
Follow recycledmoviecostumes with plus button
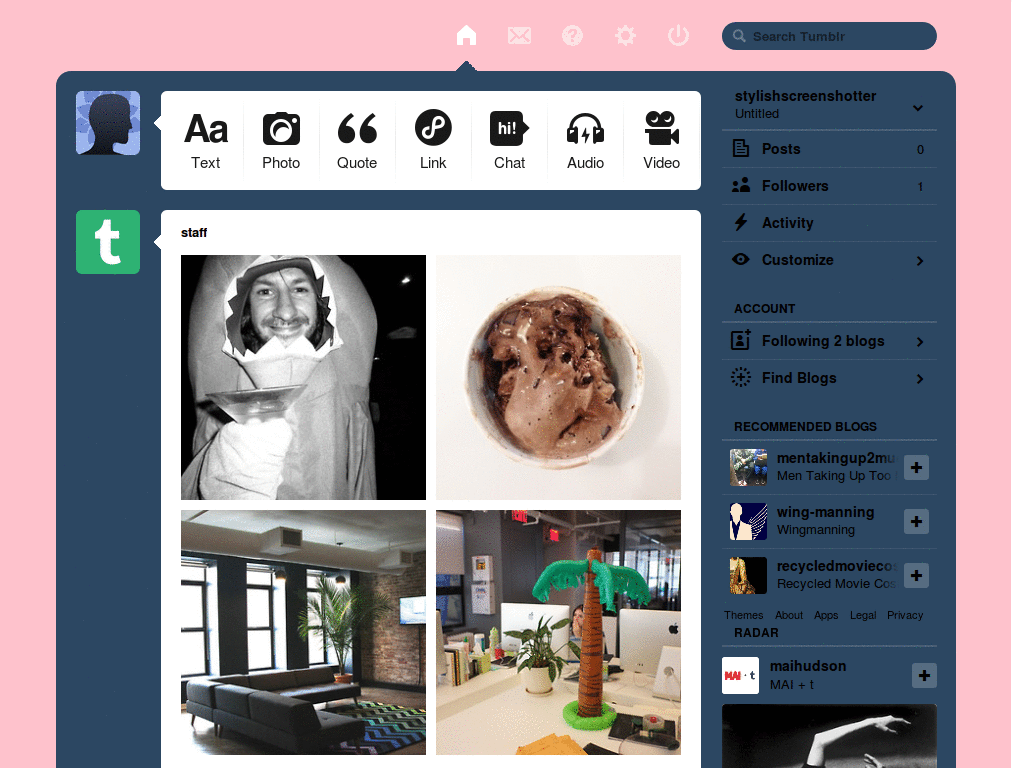(916, 575)
